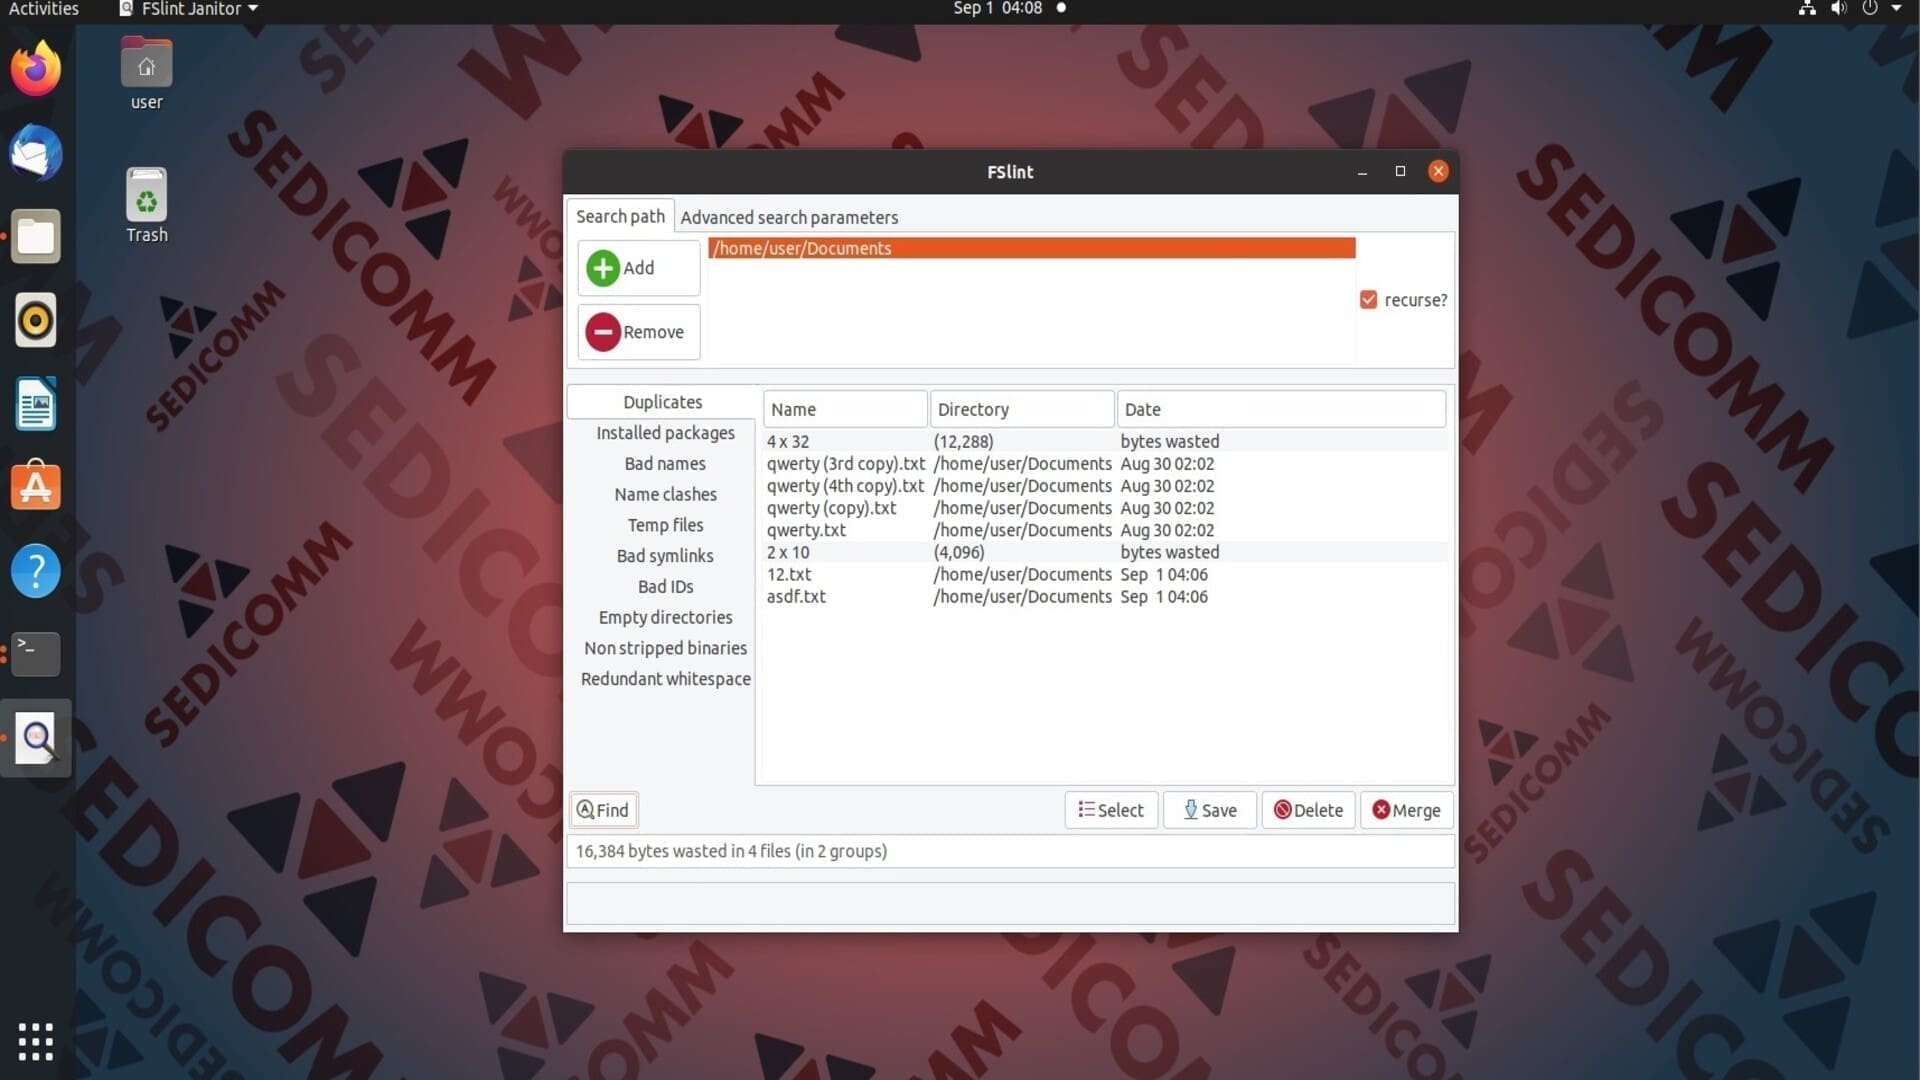
Task: Click the Merge button
Action: point(1406,810)
